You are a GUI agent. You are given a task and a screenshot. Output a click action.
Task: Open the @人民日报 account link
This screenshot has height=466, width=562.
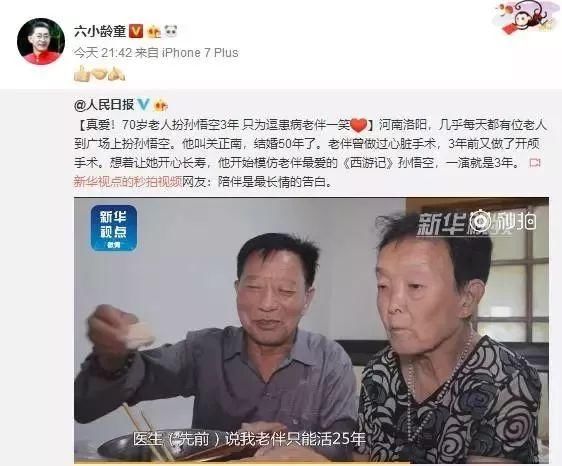[104, 105]
